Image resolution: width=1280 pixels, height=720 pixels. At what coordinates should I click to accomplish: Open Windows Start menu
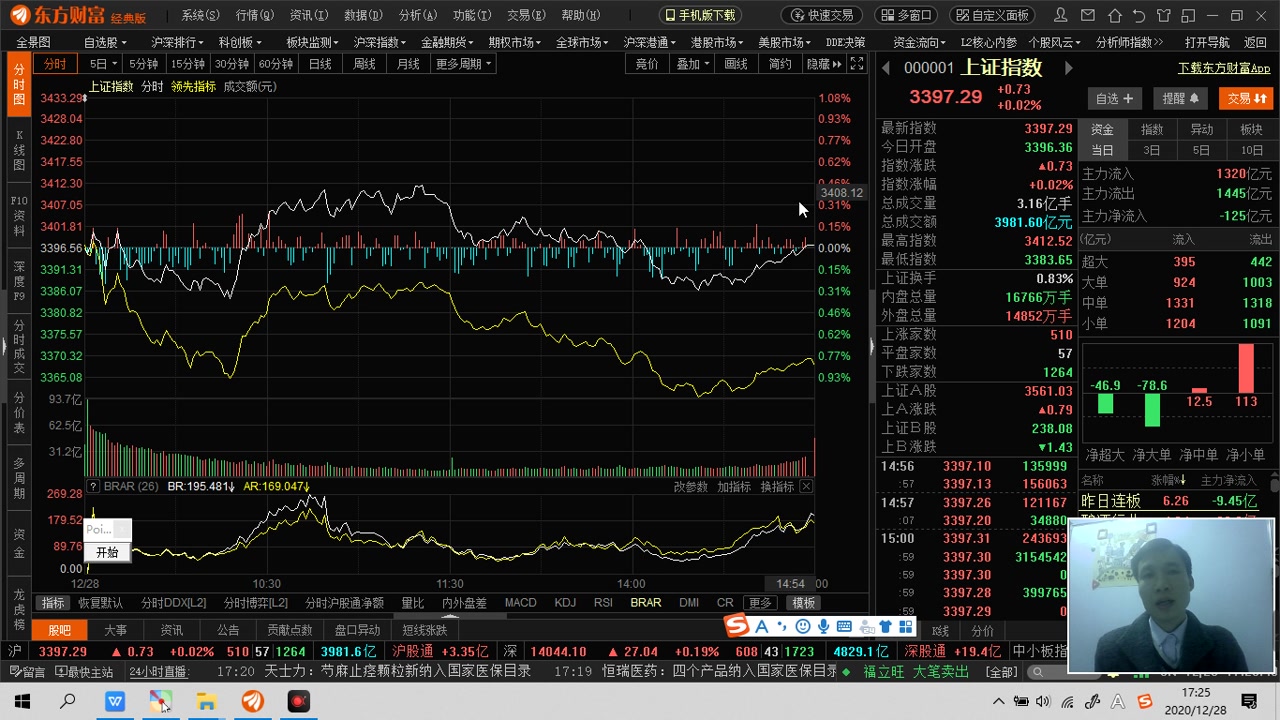click(x=22, y=702)
